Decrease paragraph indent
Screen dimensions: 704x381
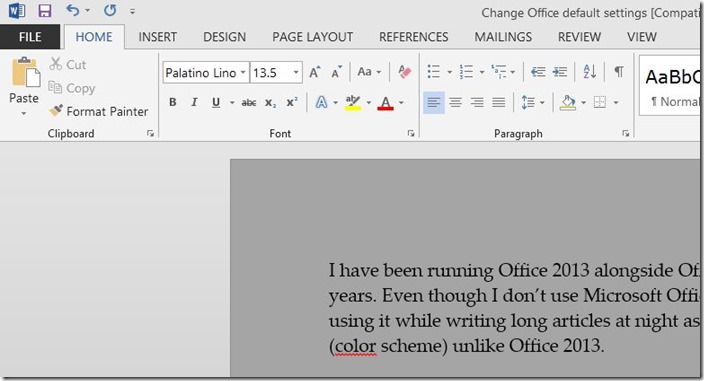(538, 72)
